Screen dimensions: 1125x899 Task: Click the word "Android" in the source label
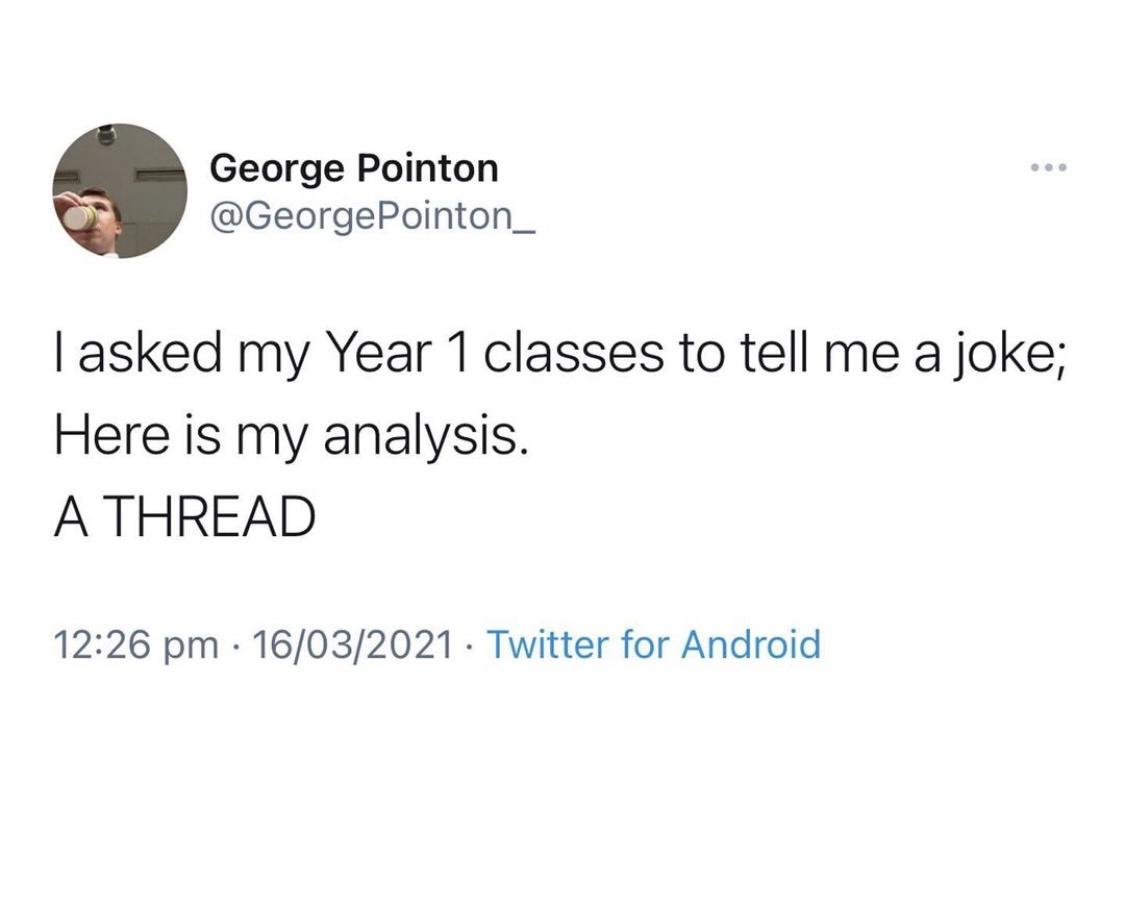(x=750, y=645)
